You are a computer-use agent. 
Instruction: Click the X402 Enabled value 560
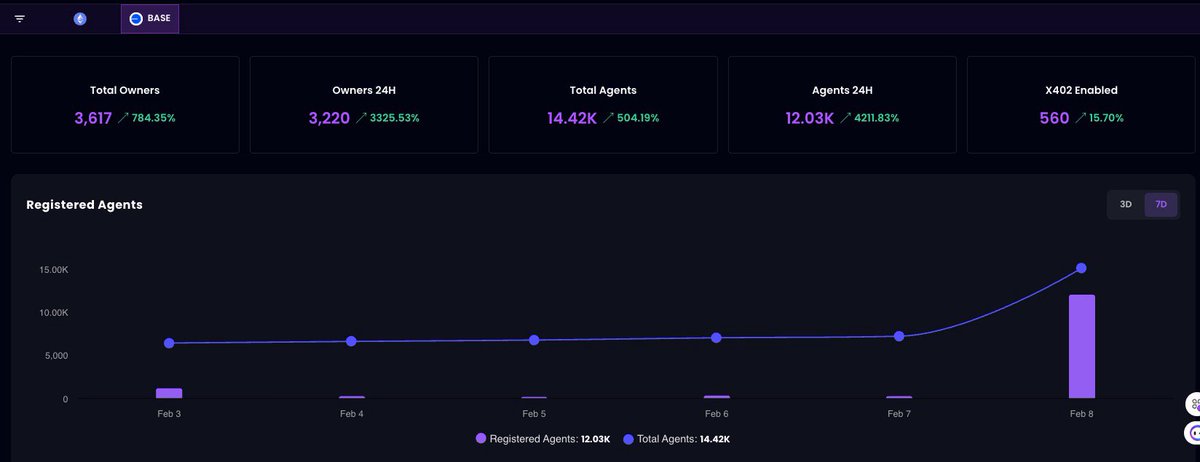[x=1053, y=118]
